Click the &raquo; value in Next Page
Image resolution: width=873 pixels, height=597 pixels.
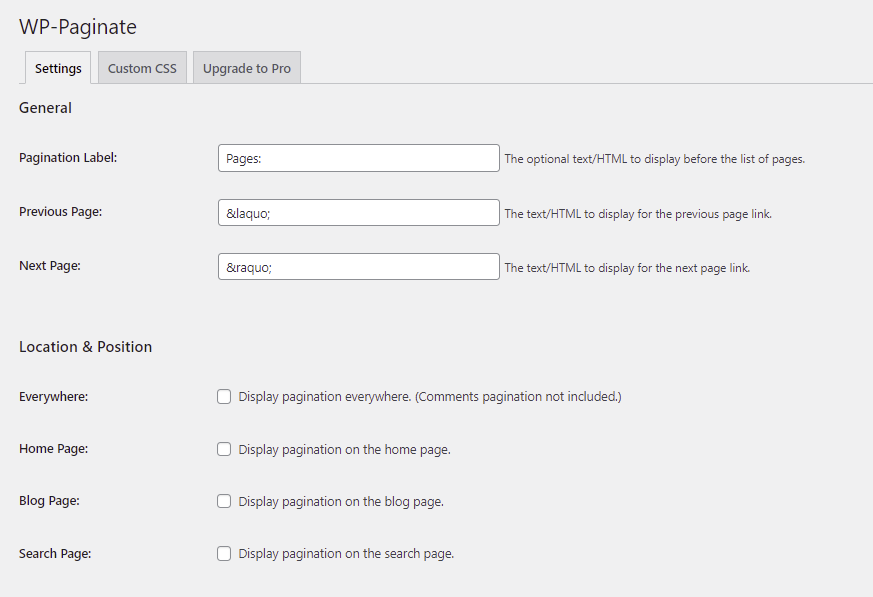coord(248,266)
